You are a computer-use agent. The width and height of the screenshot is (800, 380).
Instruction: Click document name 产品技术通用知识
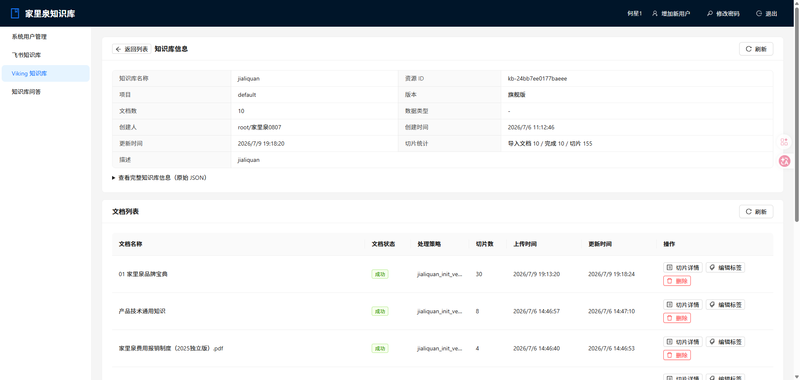(142, 311)
